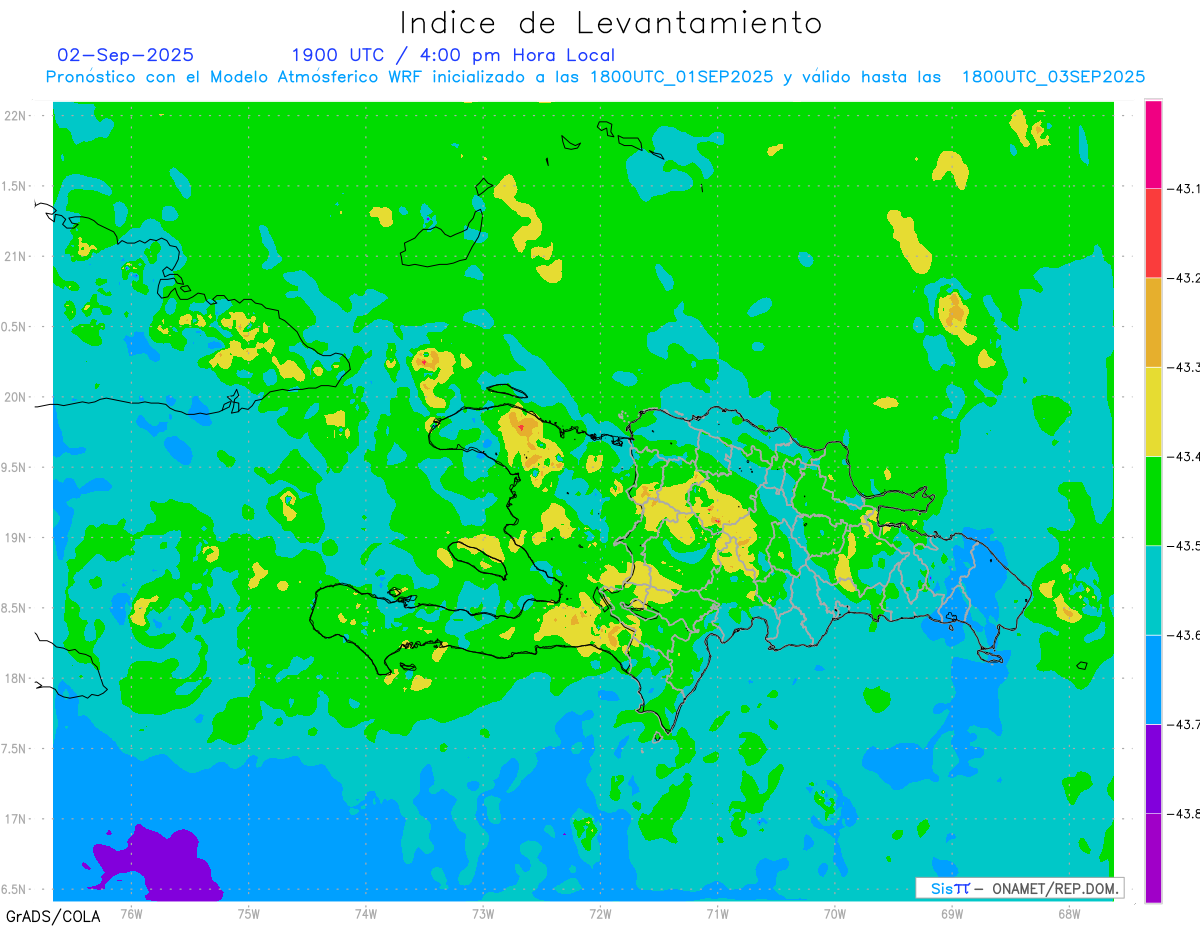The width and height of the screenshot is (1200, 927).
Task: Click the longitude label '68W'
Action: [x=1069, y=914]
